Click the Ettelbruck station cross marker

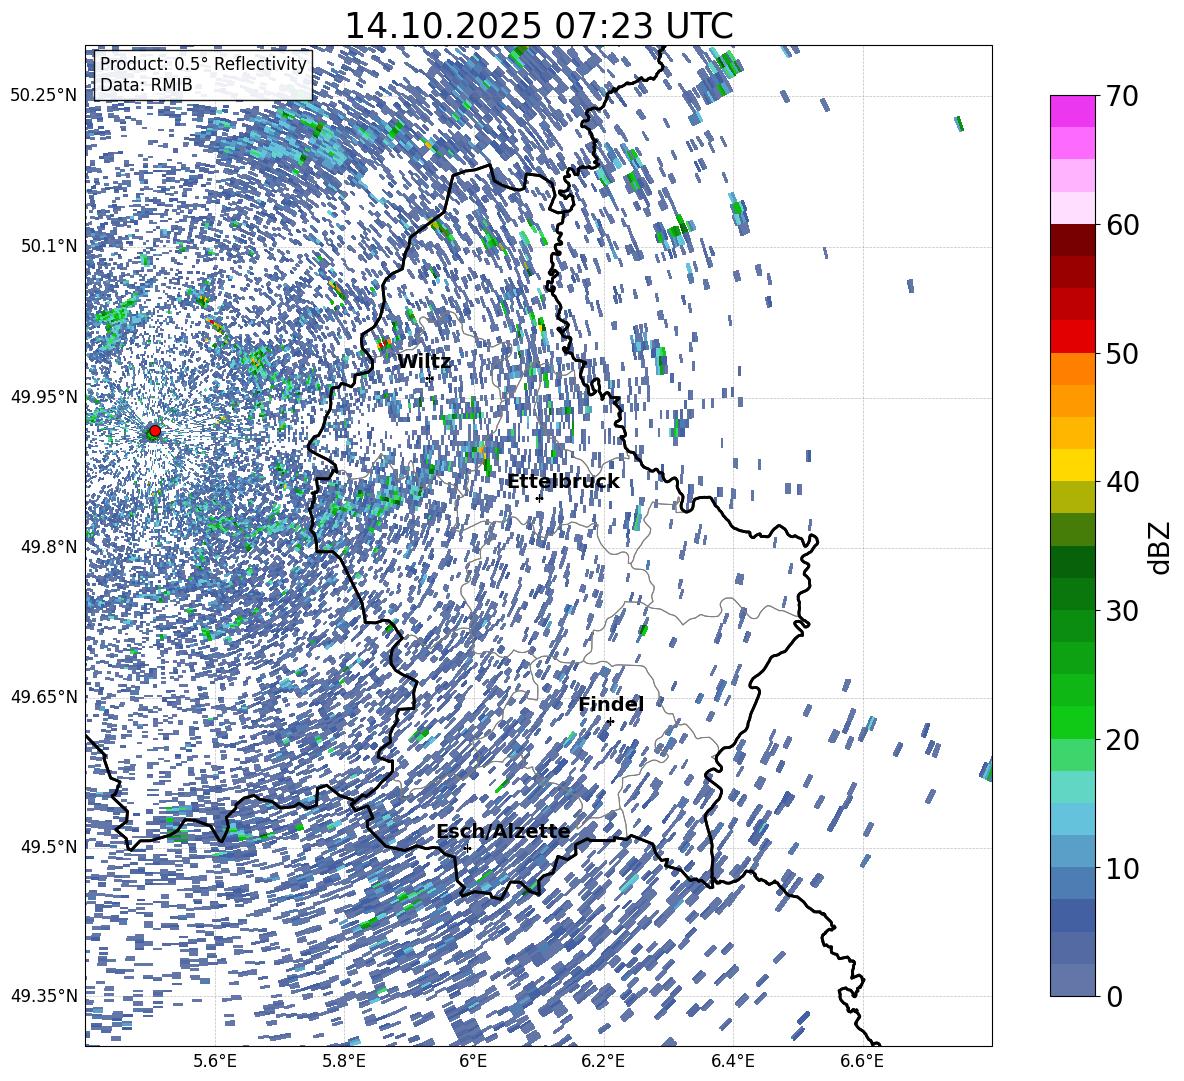tap(539, 498)
